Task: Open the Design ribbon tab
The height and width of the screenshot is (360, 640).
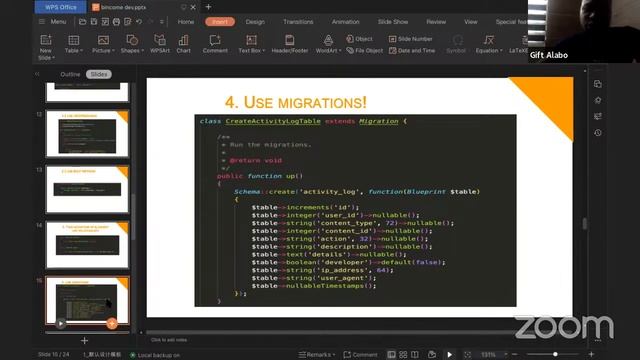Action: tap(255, 22)
